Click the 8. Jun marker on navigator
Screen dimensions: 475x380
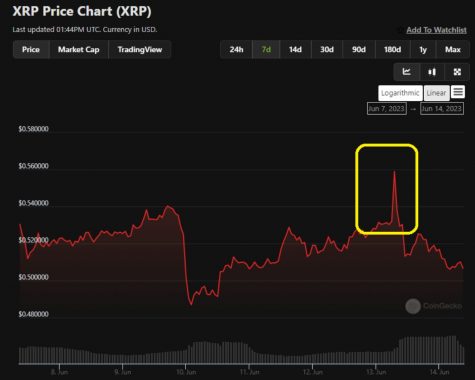(59, 372)
